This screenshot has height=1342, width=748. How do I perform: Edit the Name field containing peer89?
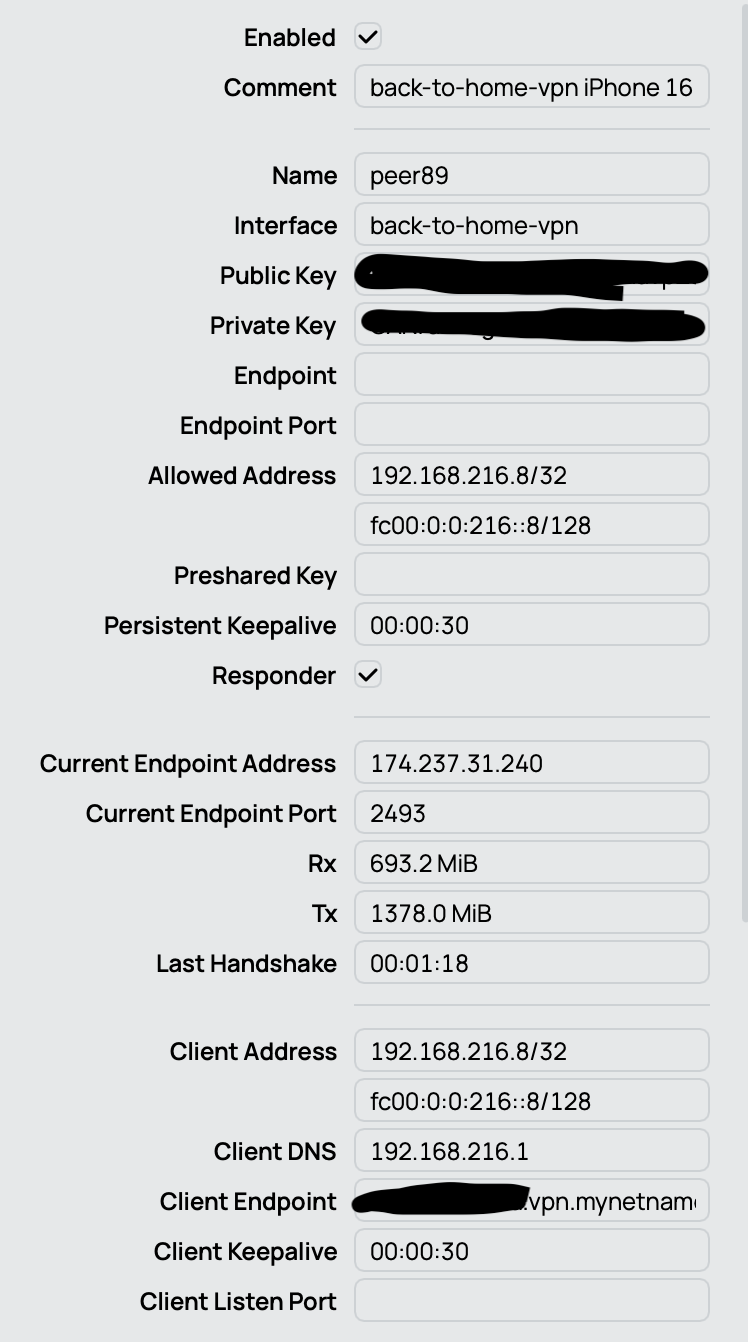coord(531,176)
